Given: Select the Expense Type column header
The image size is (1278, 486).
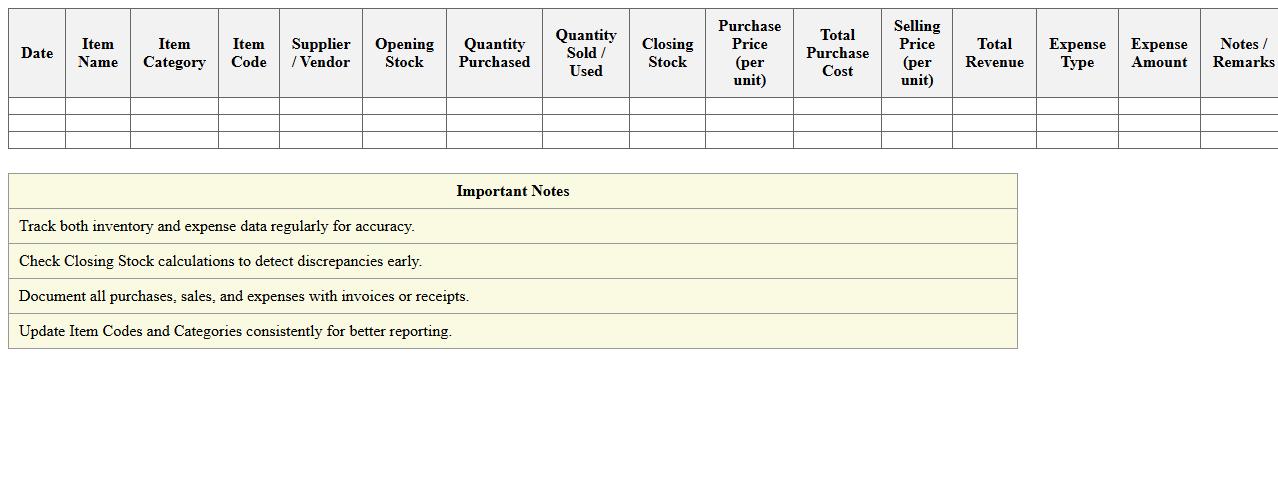Looking at the screenshot, I should (x=1077, y=53).
